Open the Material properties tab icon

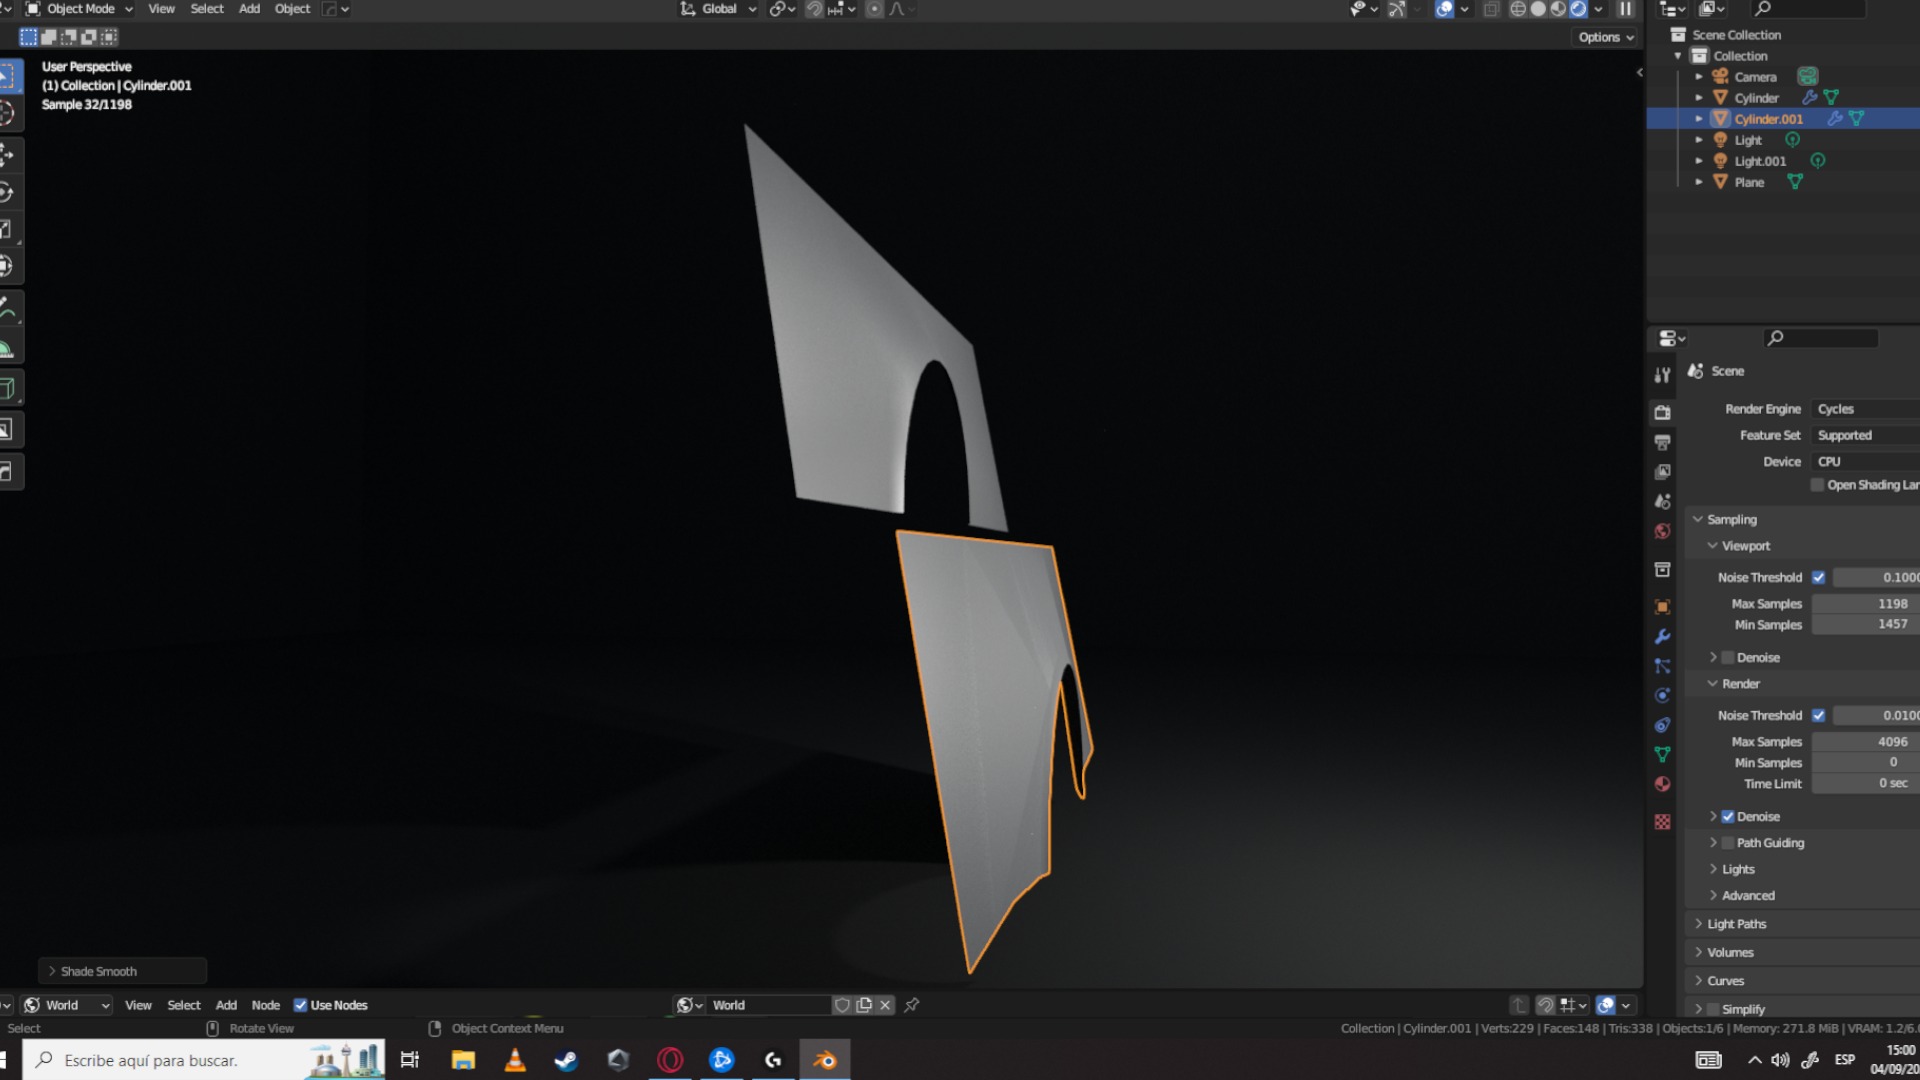tap(1662, 784)
